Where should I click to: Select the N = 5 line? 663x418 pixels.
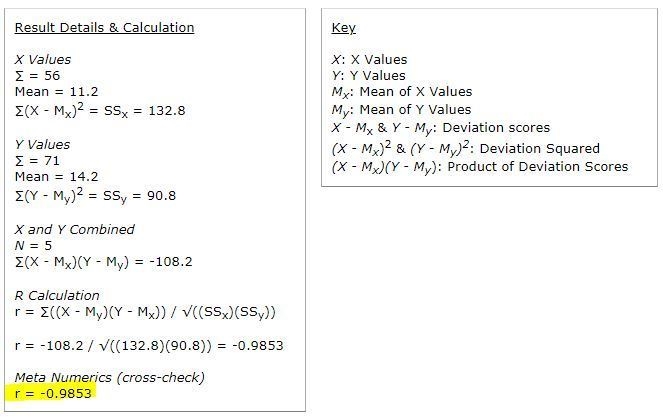pyautogui.click(x=33, y=246)
